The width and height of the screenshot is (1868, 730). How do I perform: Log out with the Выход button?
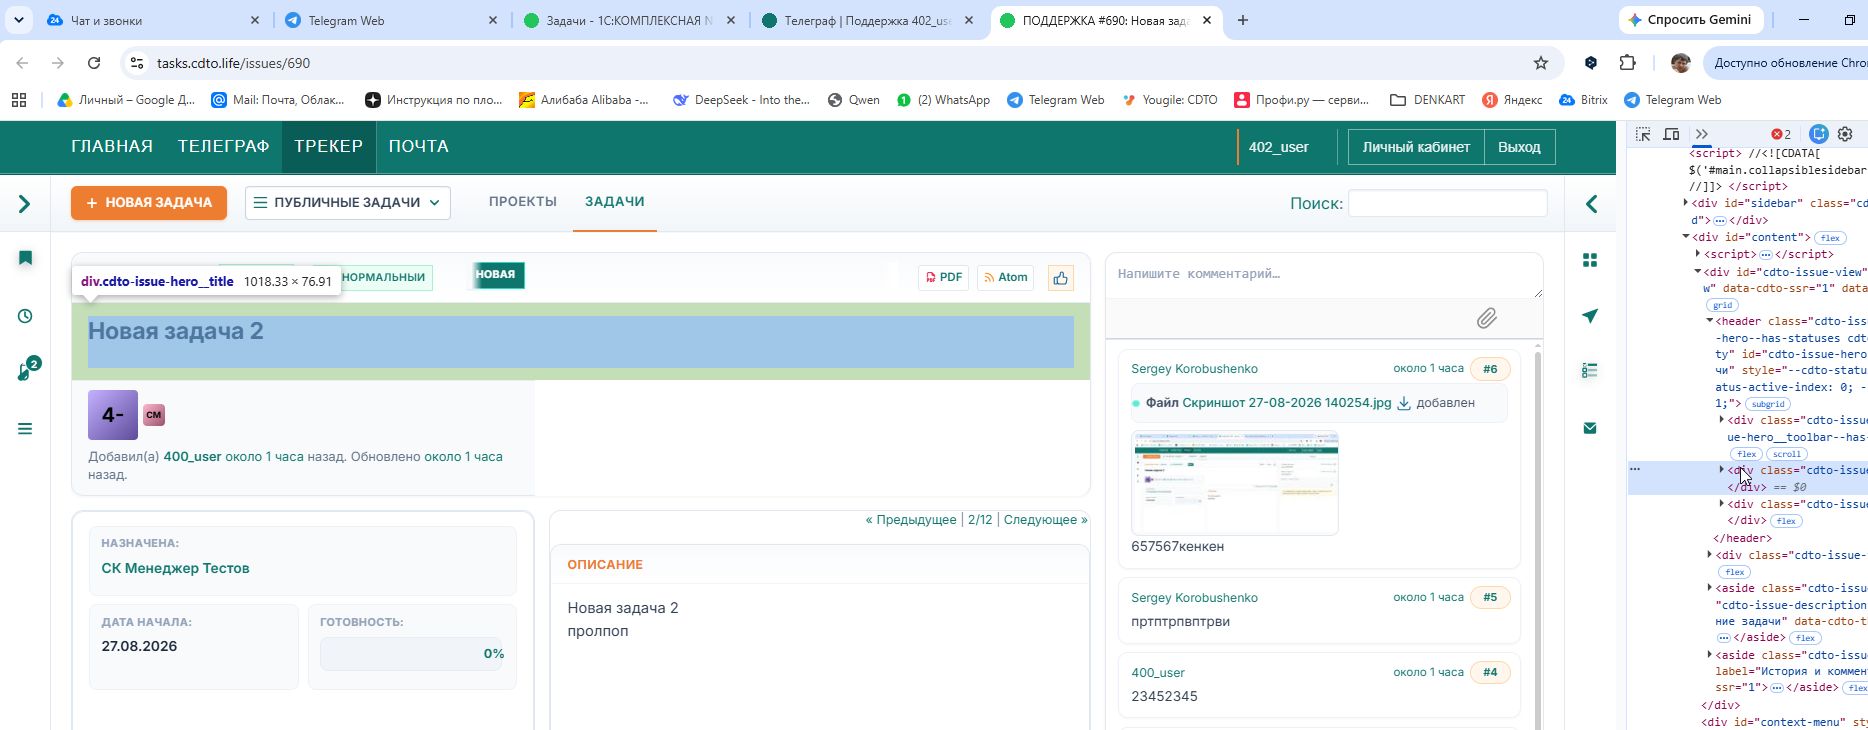[1519, 147]
